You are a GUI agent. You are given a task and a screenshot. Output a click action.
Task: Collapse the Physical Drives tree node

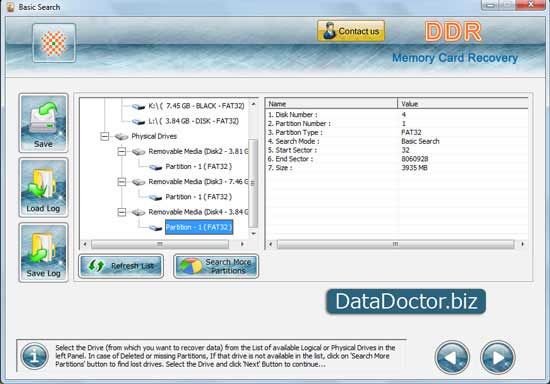105,136
